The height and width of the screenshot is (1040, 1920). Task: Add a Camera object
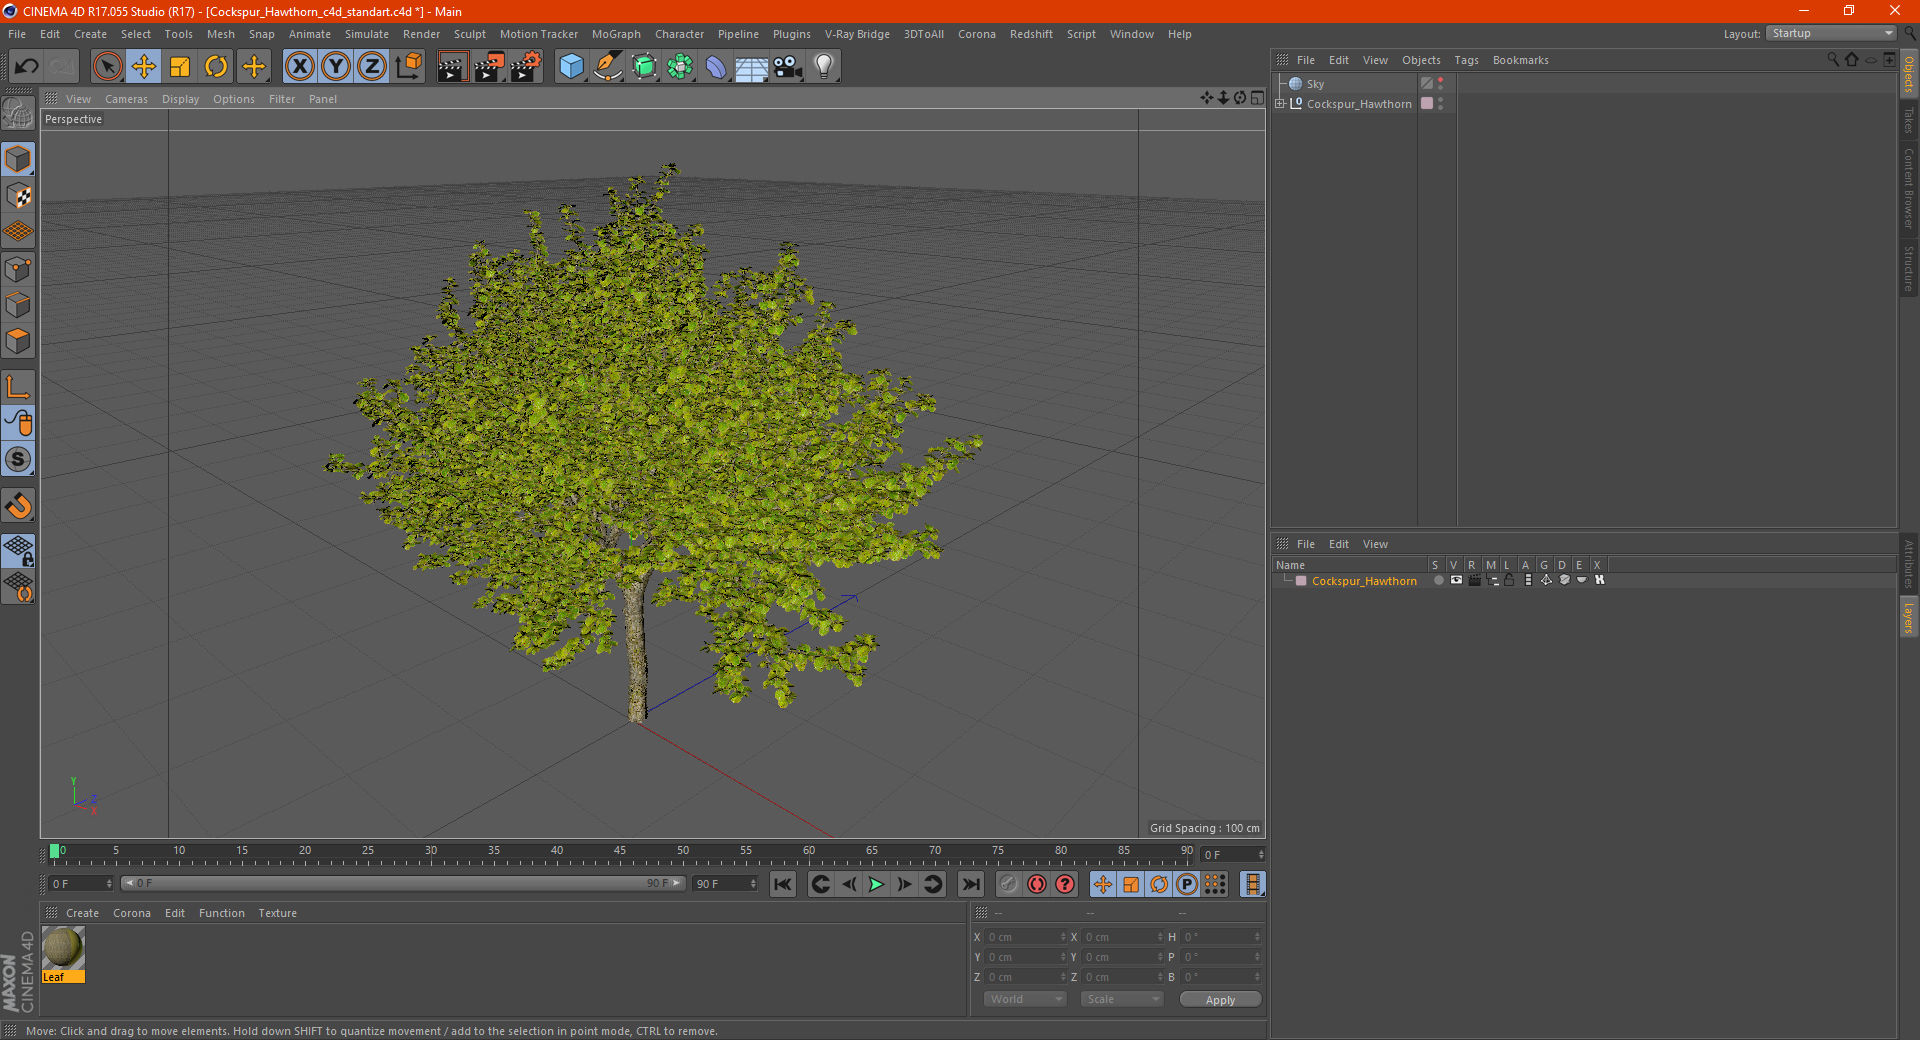coord(788,67)
